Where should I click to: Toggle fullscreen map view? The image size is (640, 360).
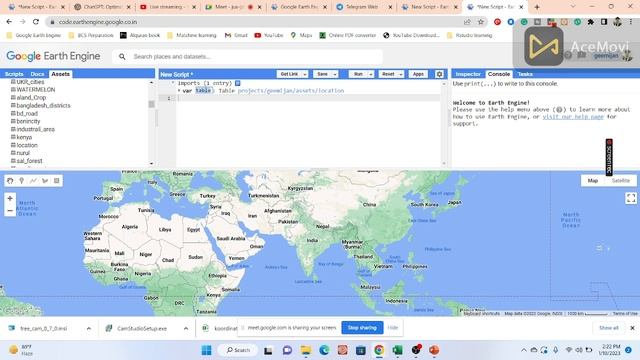coord(631,198)
